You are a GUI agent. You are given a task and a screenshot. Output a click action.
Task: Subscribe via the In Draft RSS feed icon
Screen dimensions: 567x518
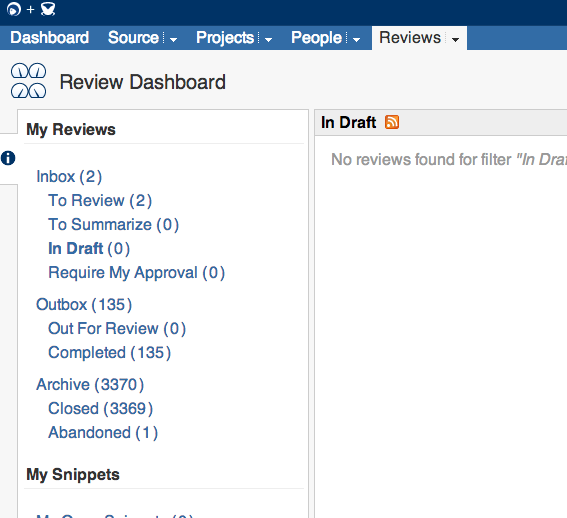tap(392, 122)
